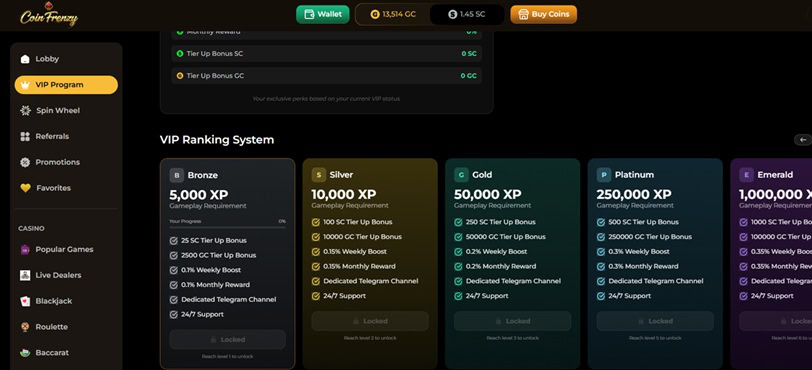Image resolution: width=812 pixels, height=370 pixels.
Task: Click check icon beside 0.1% Weekly Boost
Action: 173,270
